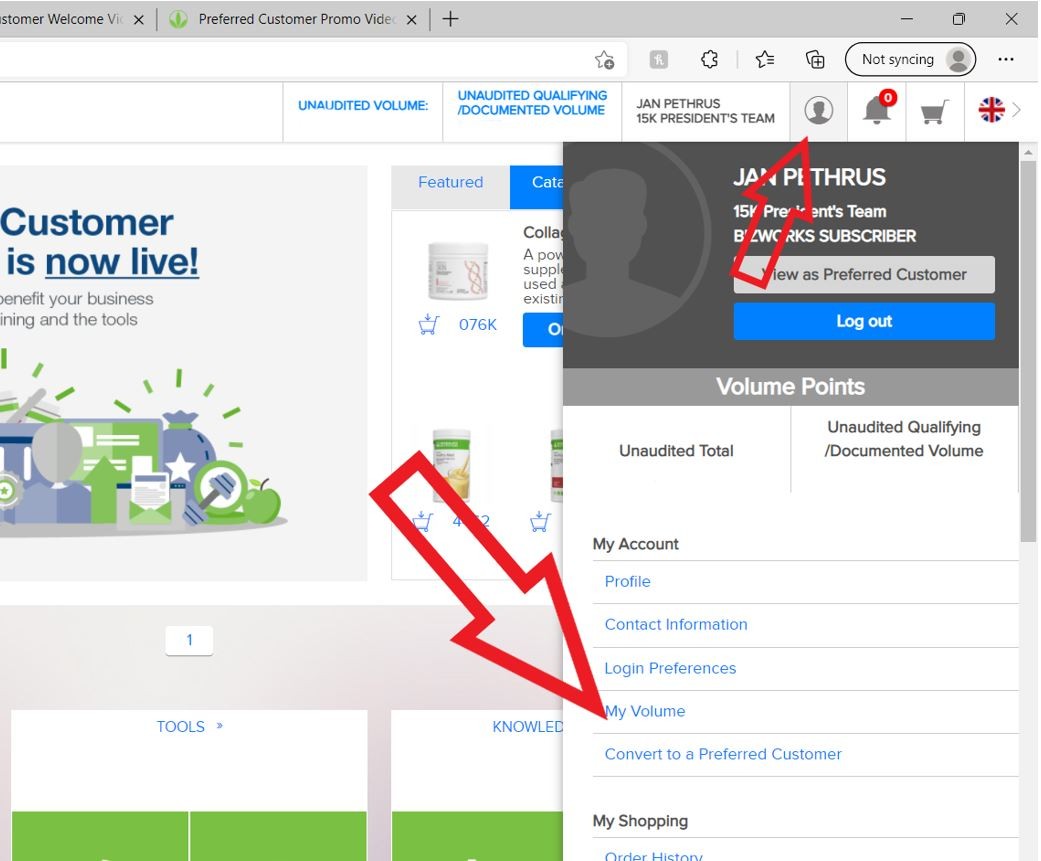Open the shopping cart icon in header

[934, 112]
